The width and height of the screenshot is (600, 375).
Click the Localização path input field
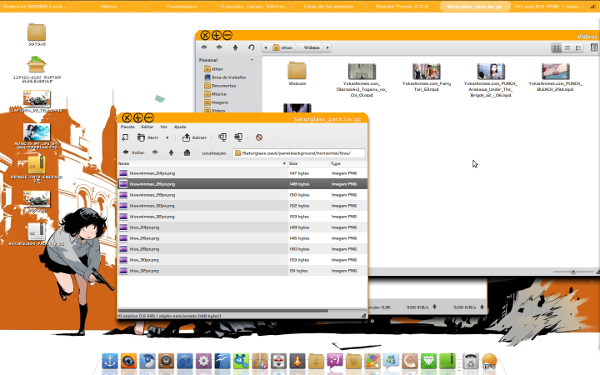point(299,153)
